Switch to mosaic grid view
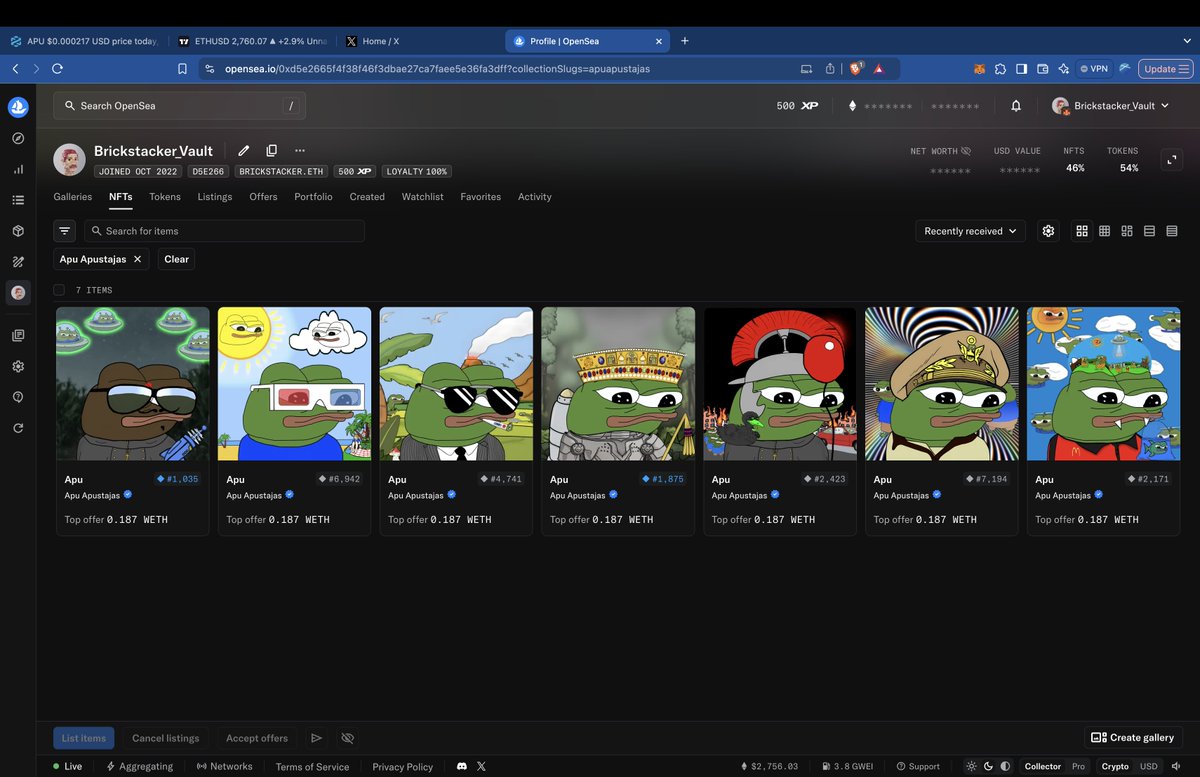 (1127, 231)
